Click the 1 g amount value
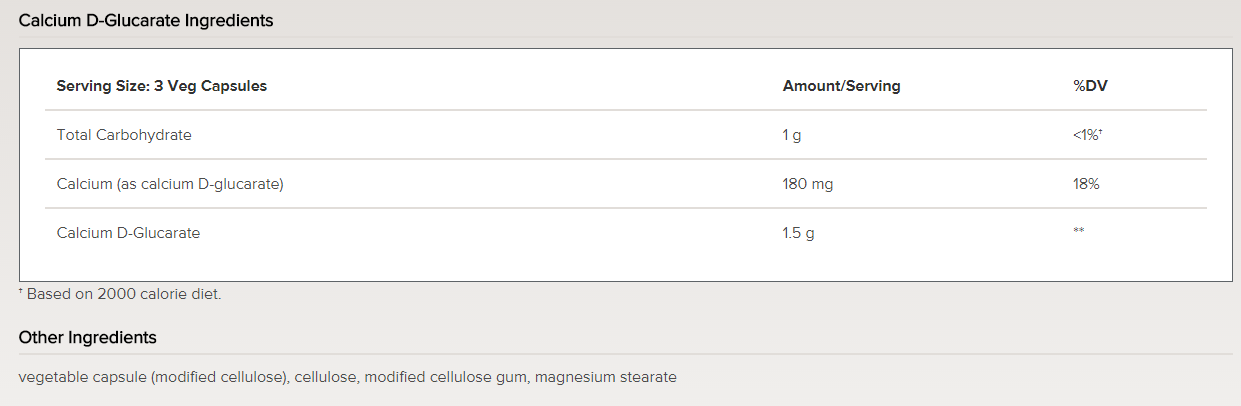 (792, 135)
